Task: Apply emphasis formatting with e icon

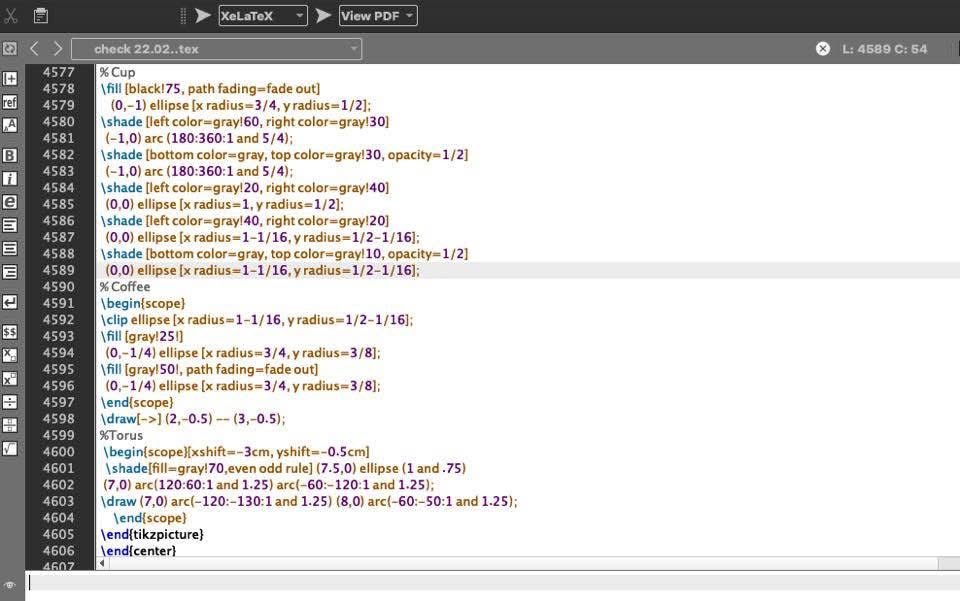Action: pos(10,202)
